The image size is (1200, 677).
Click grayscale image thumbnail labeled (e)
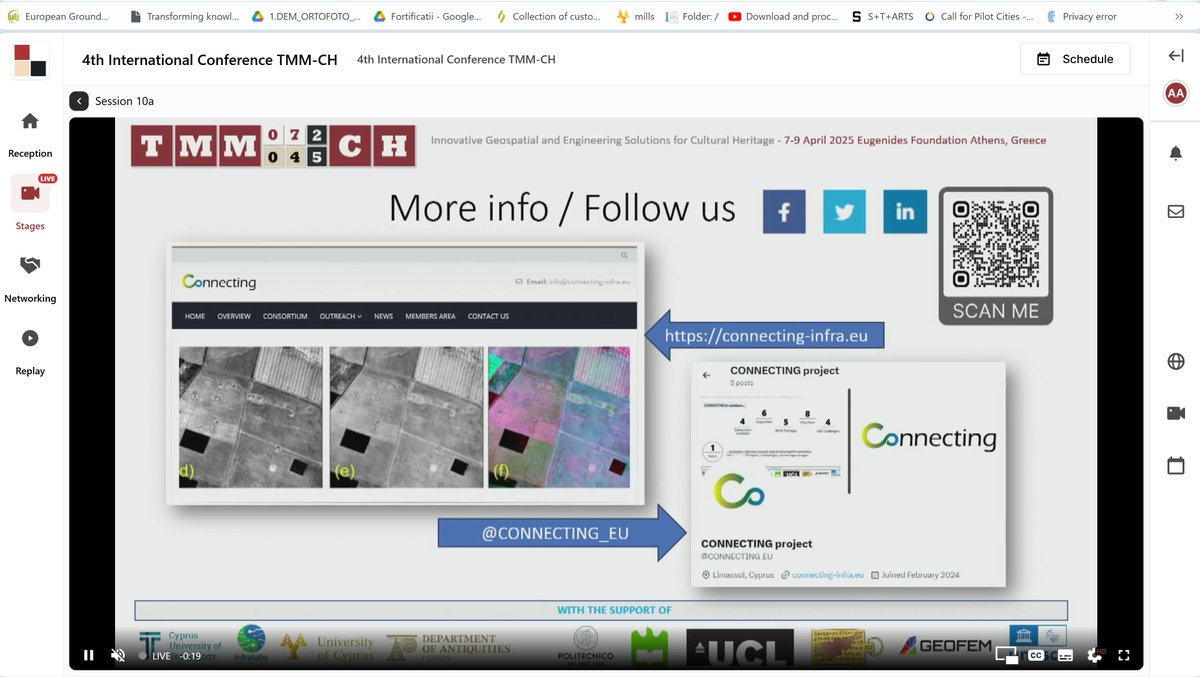tap(405, 417)
